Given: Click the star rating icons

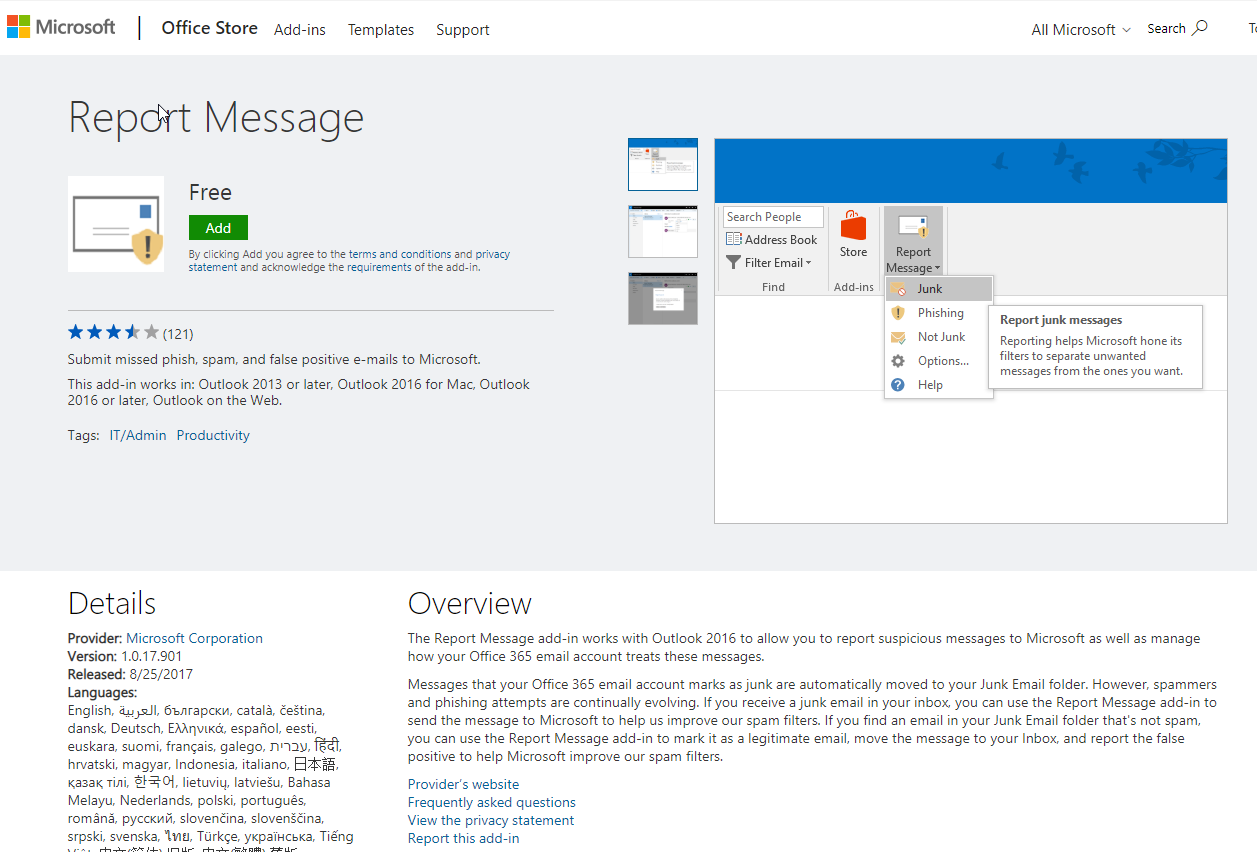Looking at the screenshot, I should [x=113, y=332].
